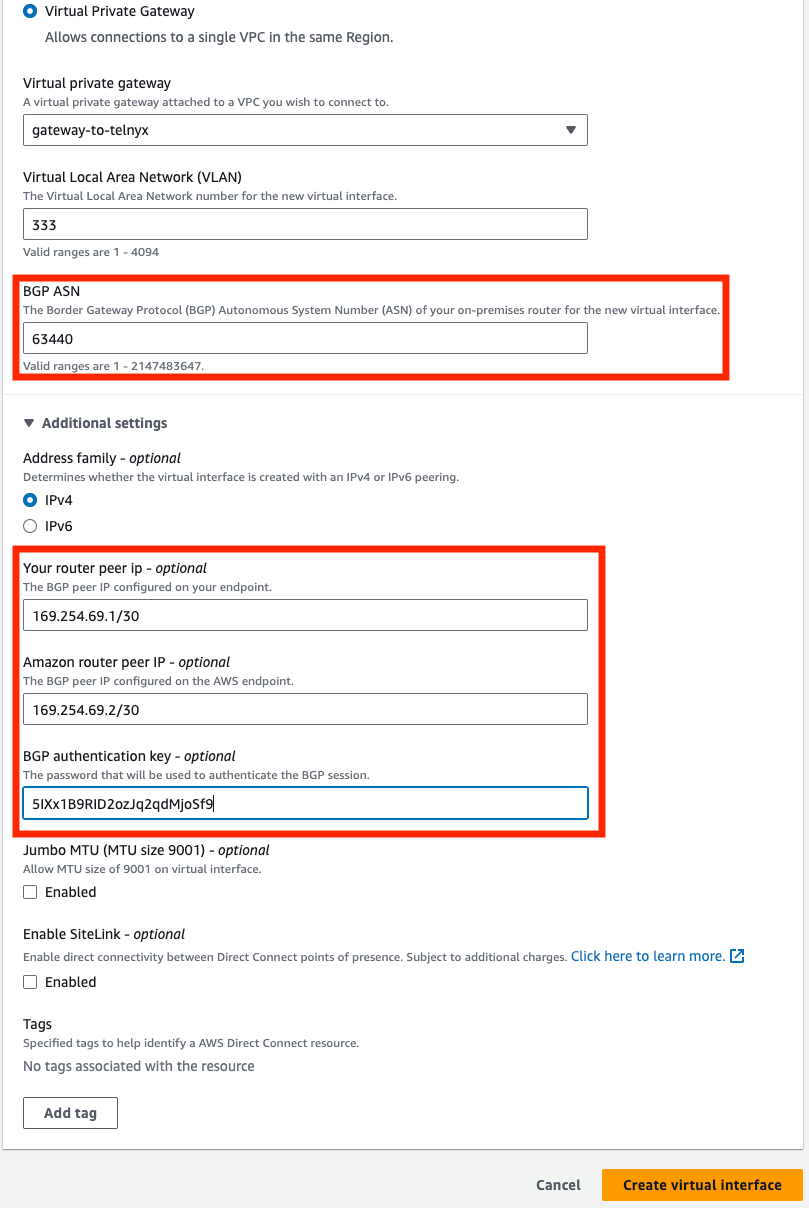The image size is (809, 1208).
Task: Select the IPv4 address family option
Action: coord(29,500)
